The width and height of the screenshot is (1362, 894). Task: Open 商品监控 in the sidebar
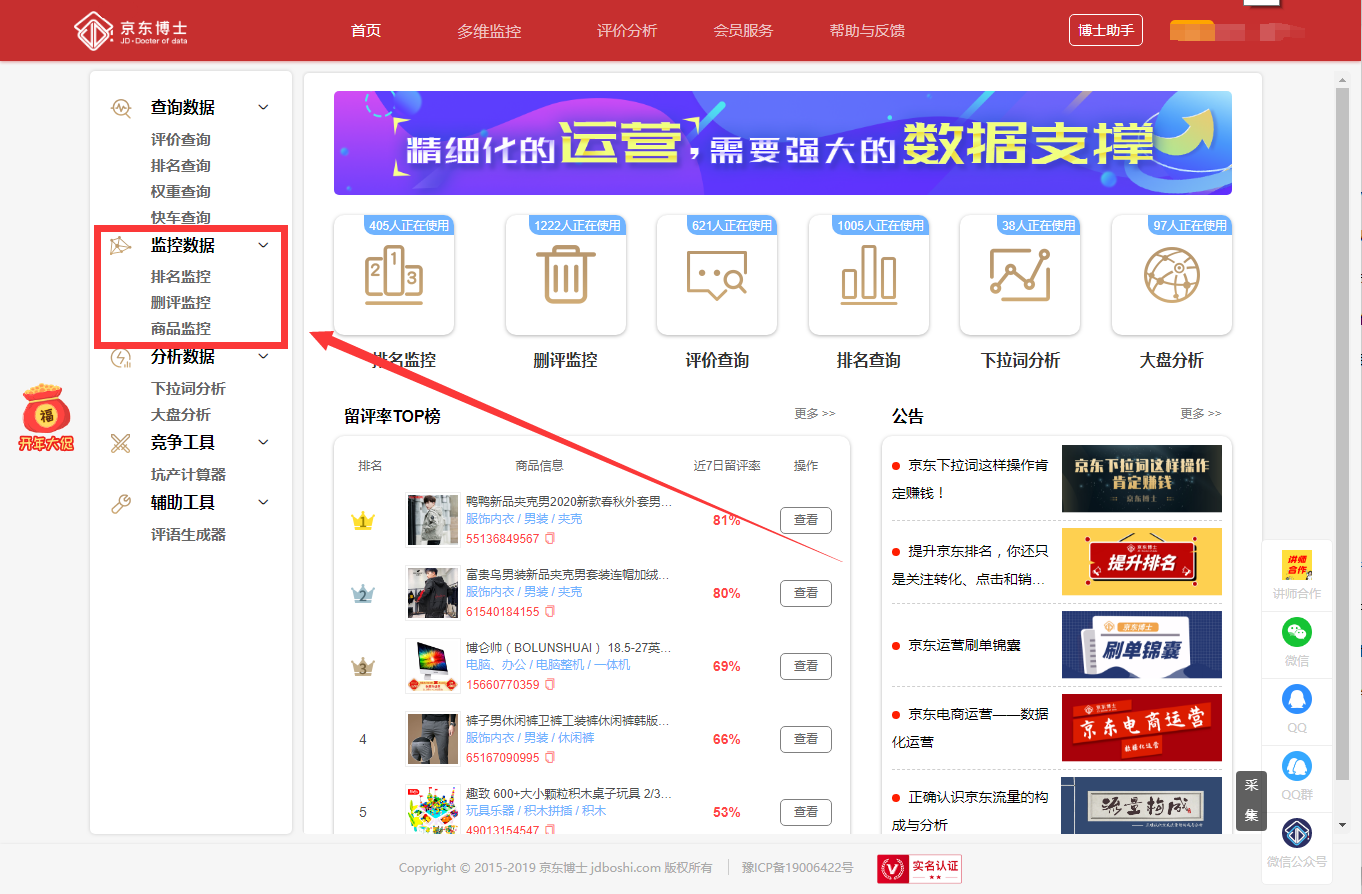coord(181,329)
